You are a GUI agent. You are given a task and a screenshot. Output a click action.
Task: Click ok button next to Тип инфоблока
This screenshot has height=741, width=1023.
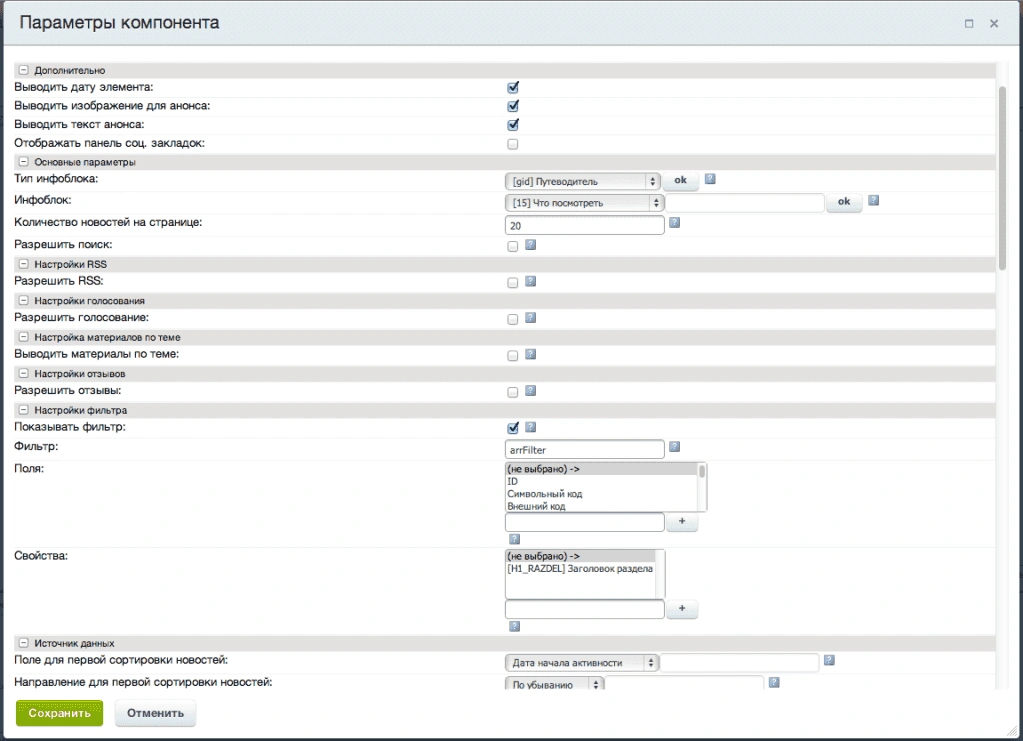pyautogui.click(x=680, y=180)
